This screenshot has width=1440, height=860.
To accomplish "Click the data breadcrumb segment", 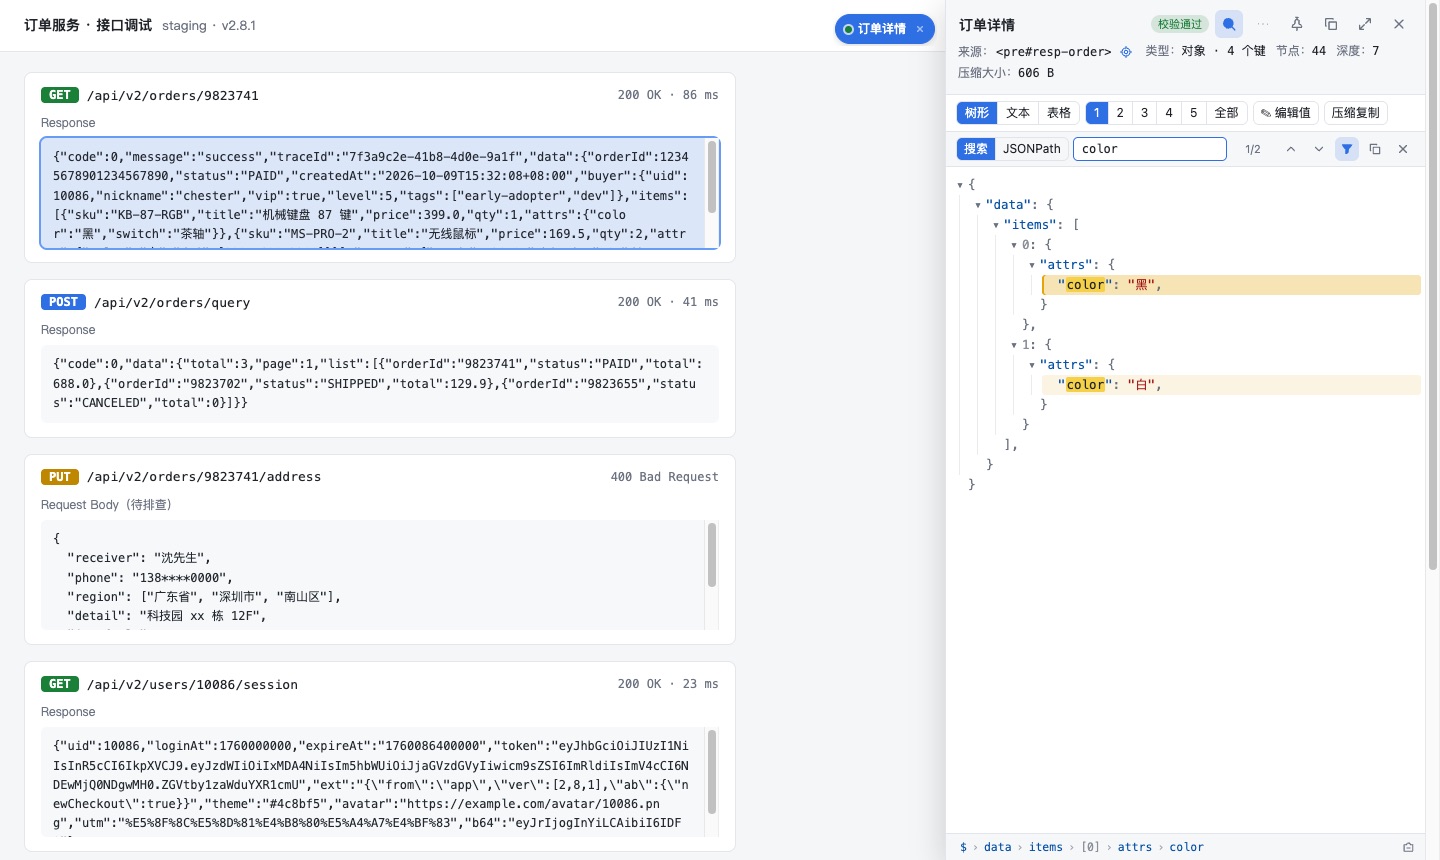I will pos(998,847).
